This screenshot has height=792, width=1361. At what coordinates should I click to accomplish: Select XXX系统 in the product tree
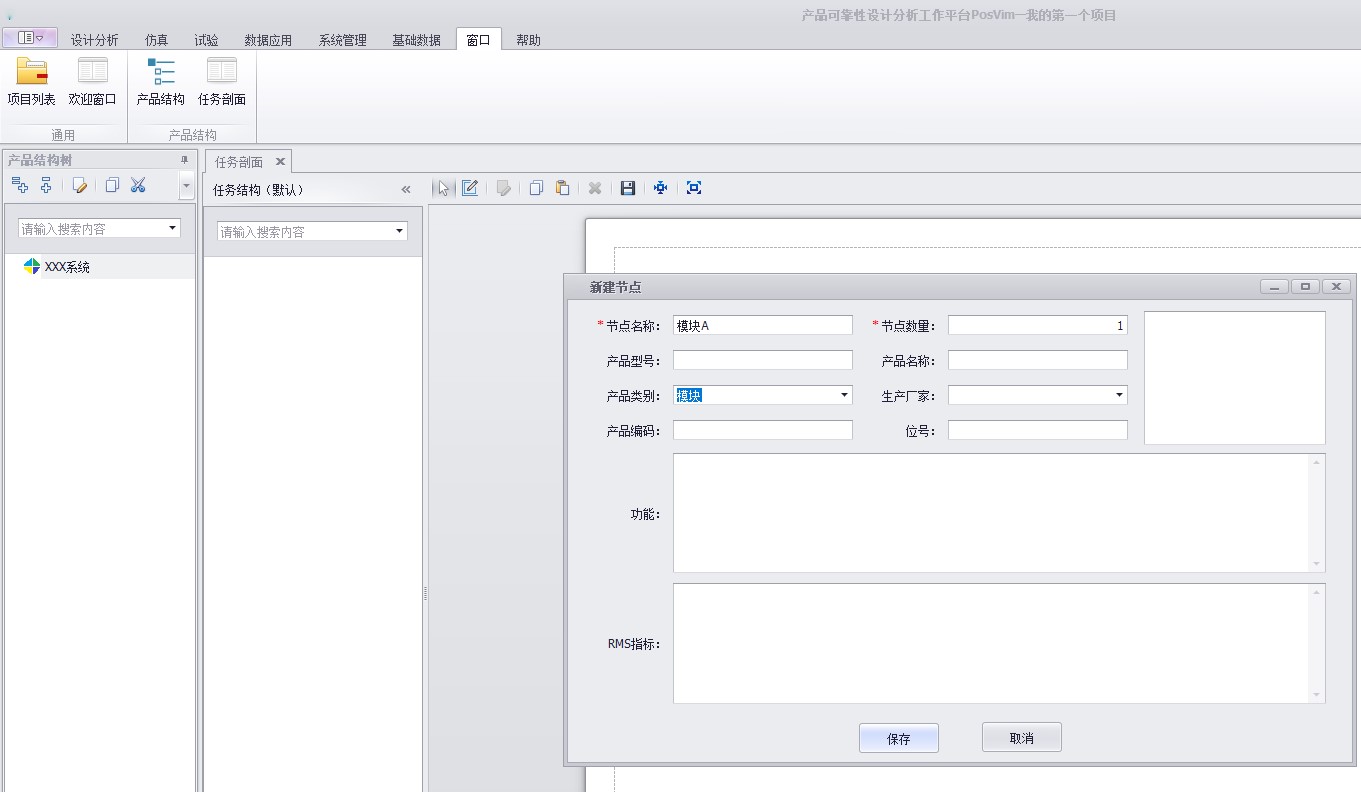(x=67, y=267)
